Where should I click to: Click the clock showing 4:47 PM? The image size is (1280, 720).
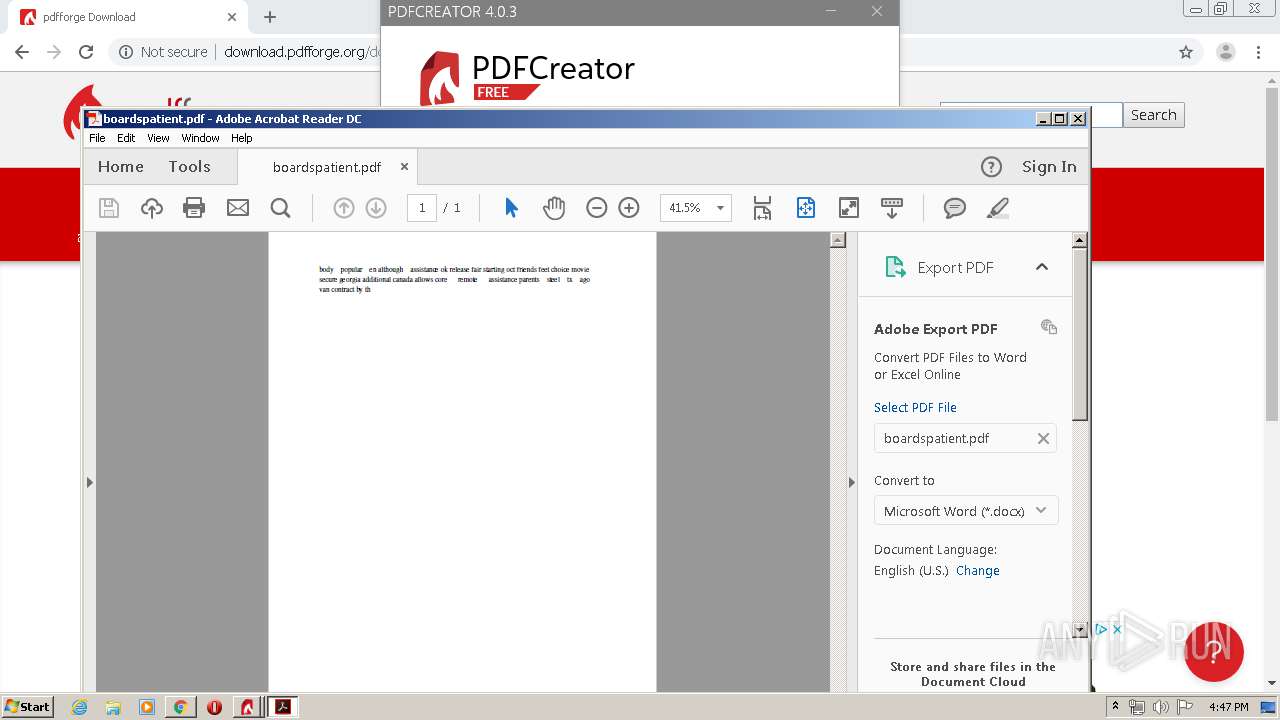[1229, 707]
